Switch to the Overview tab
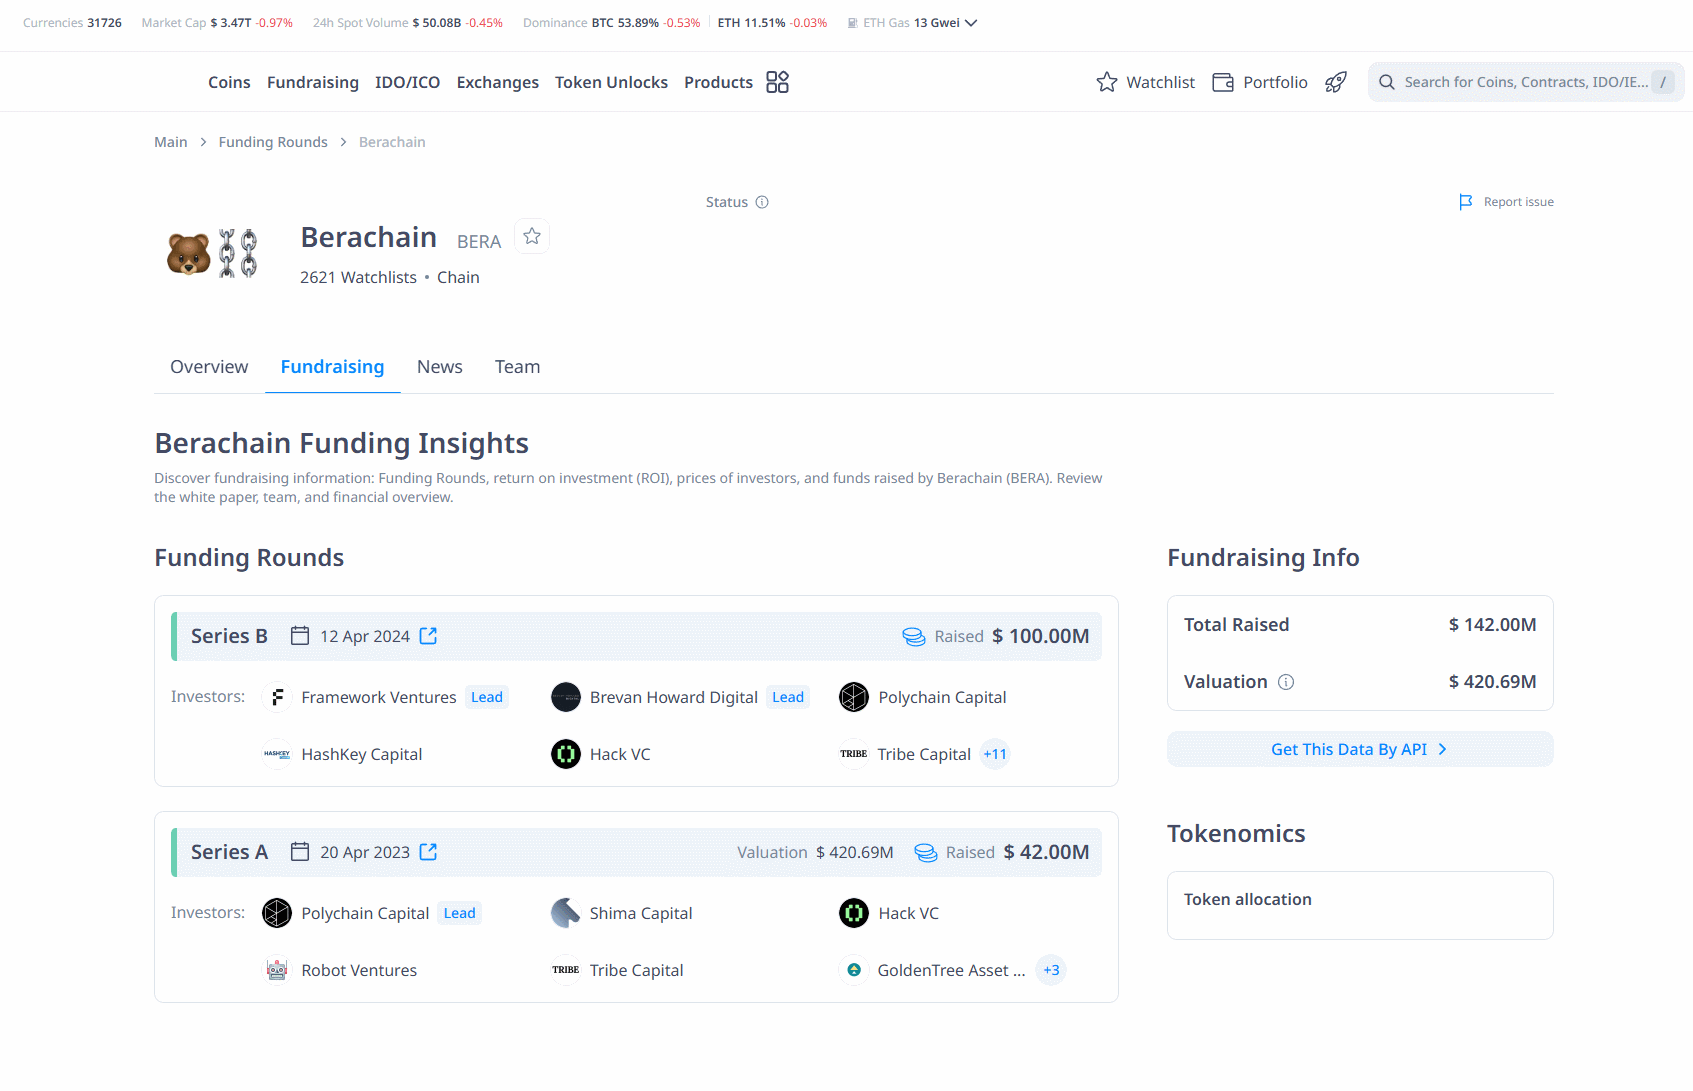This screenshot has height=1091, width=1693. tap(209, 367)
